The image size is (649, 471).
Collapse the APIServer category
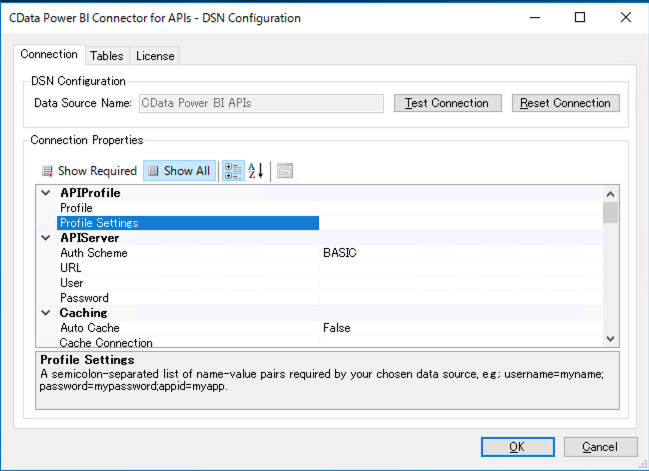pyautogui.click(x=45, y=238)
